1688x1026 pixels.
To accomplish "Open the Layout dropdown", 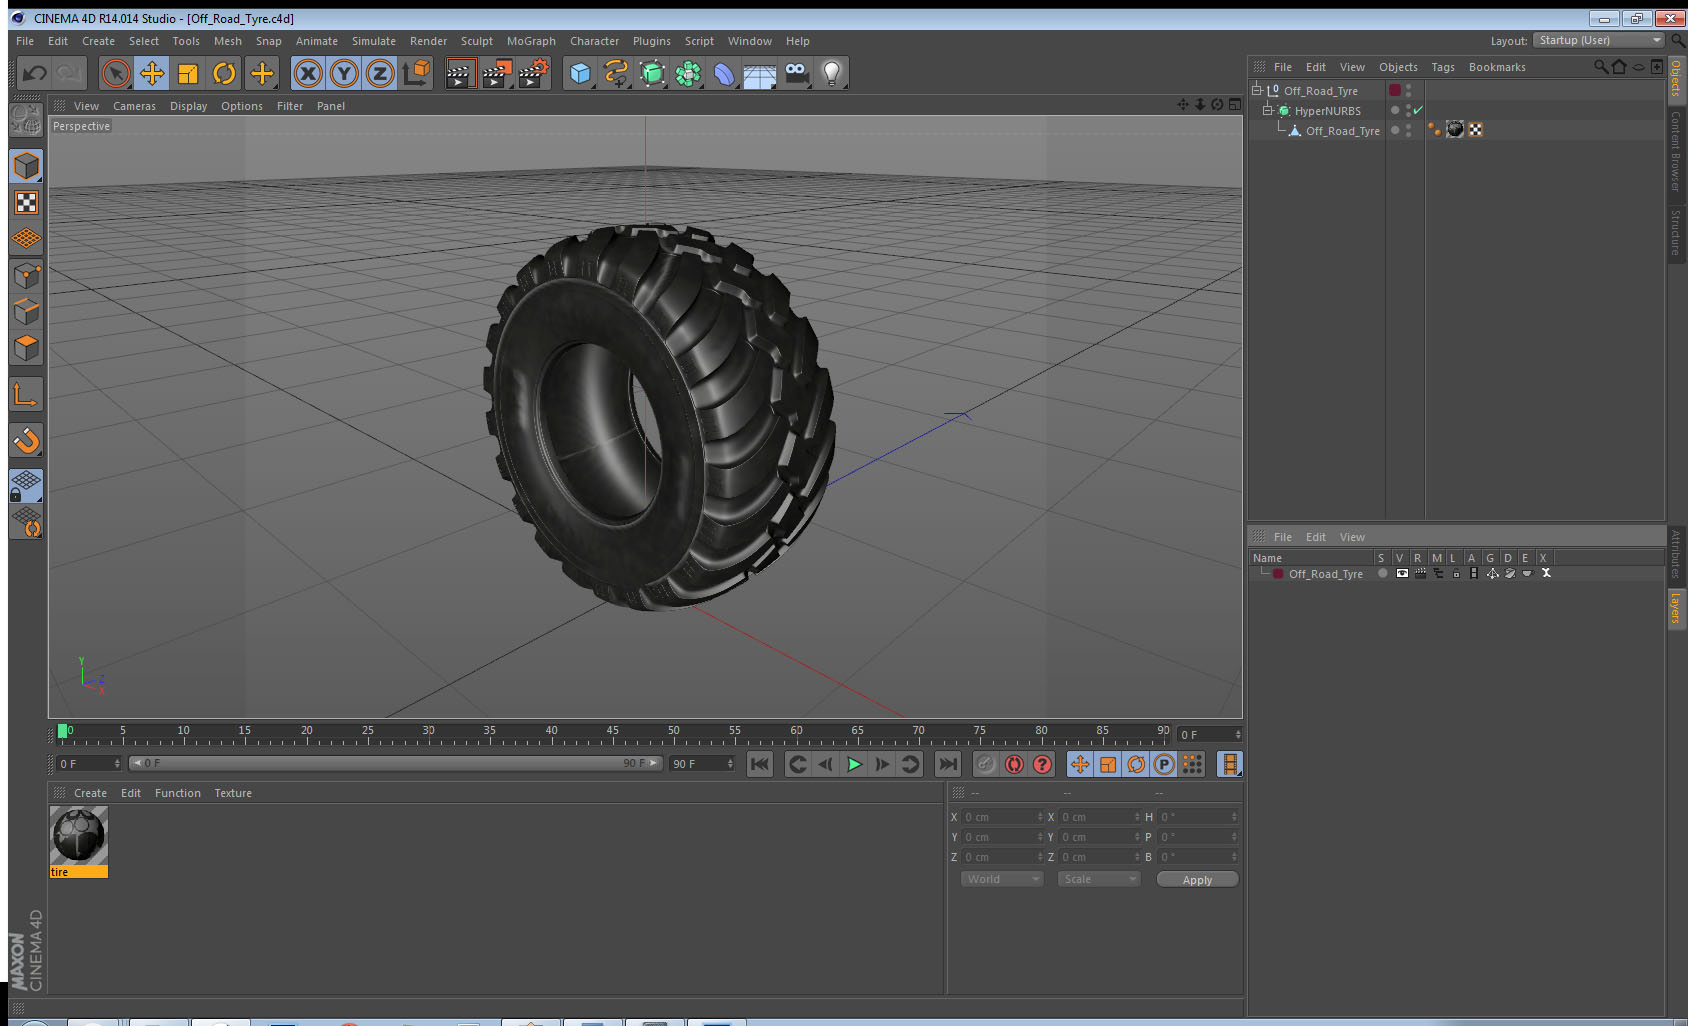I will pyautogui.click(x=1599, y=40).
